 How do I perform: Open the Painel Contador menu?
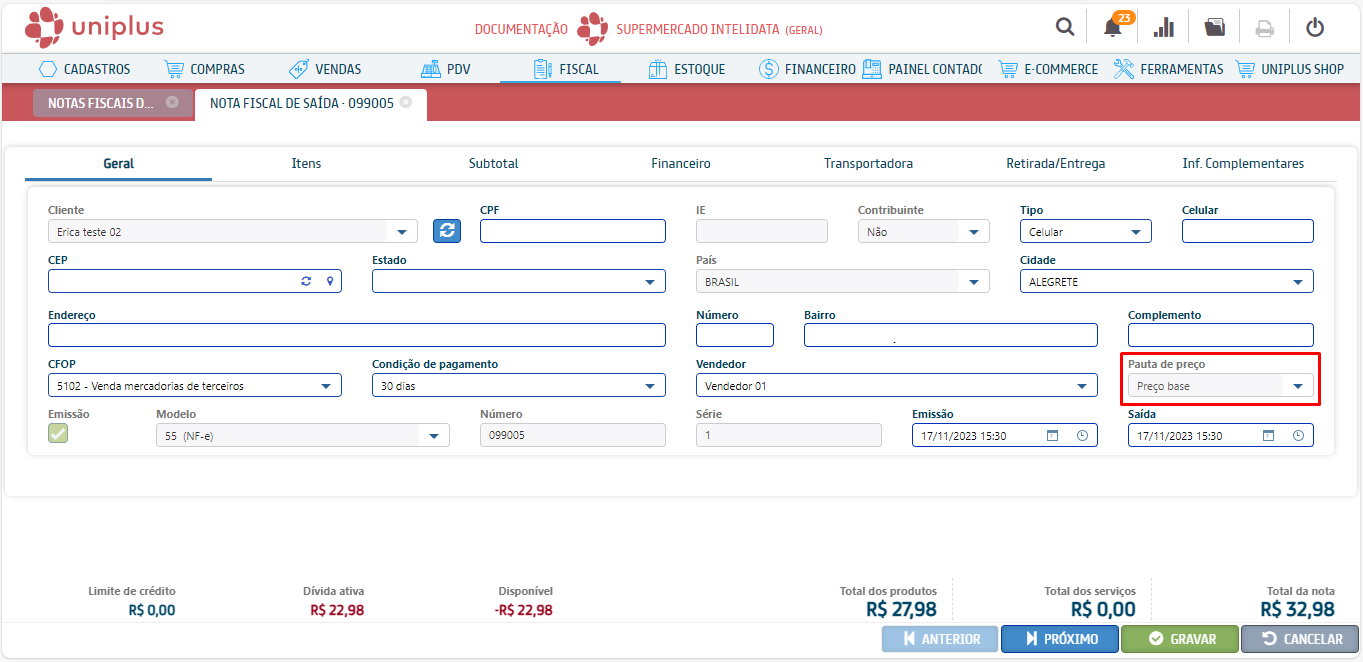922,69
